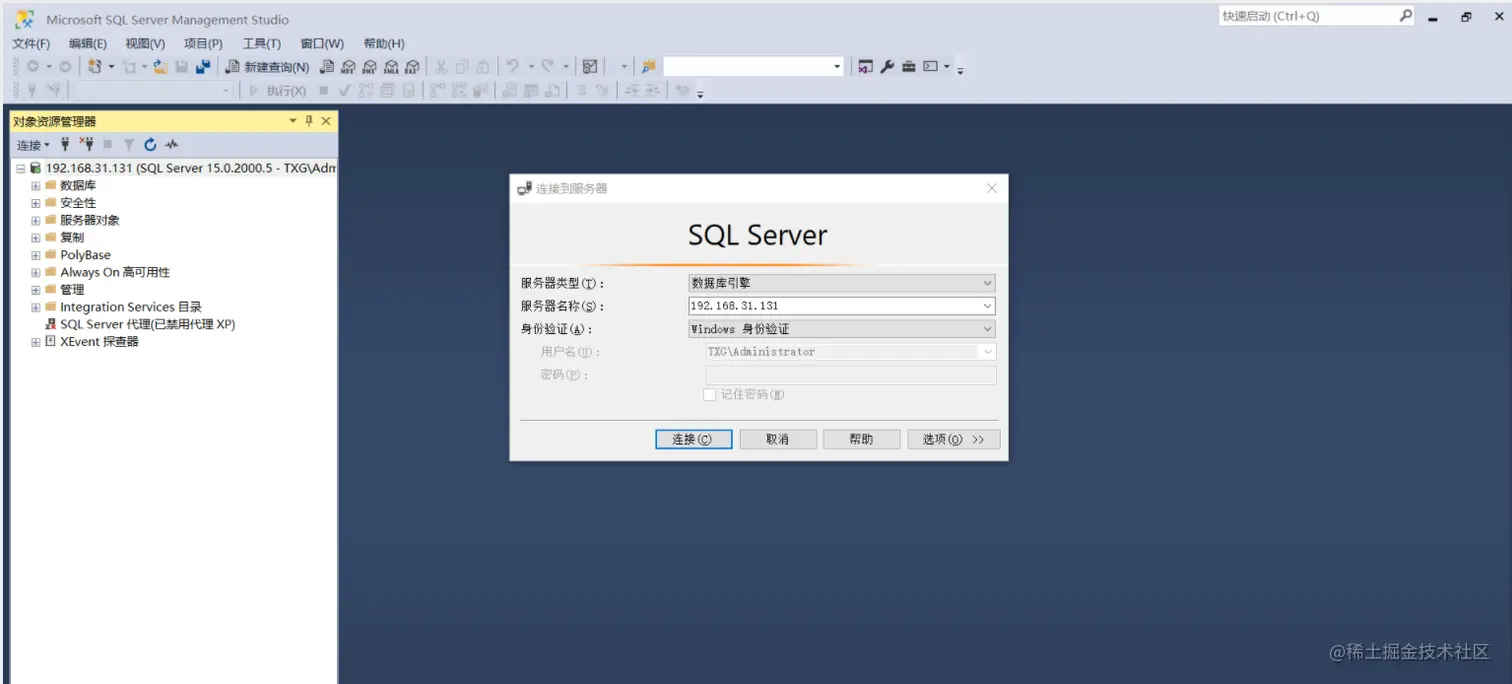Click the 新建查询(N) toolbar button
The height and width of the screenshot is (684, 1512).
267,67
